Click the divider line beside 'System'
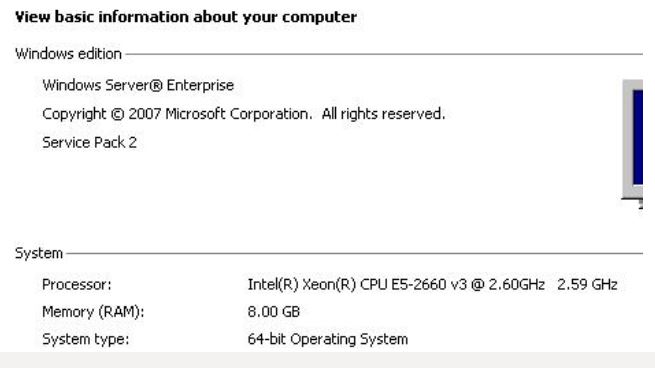The width and height of the screenshot is (655, 368). tap(355, 253)
